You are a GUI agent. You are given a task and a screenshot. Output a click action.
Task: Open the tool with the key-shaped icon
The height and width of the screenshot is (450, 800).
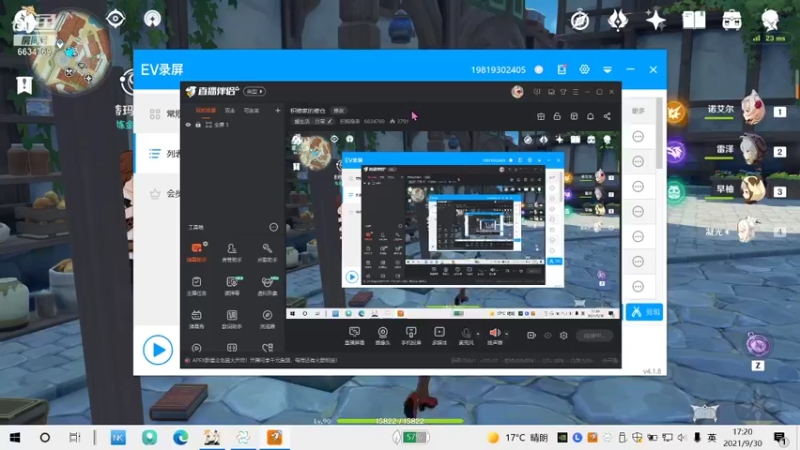267,253
